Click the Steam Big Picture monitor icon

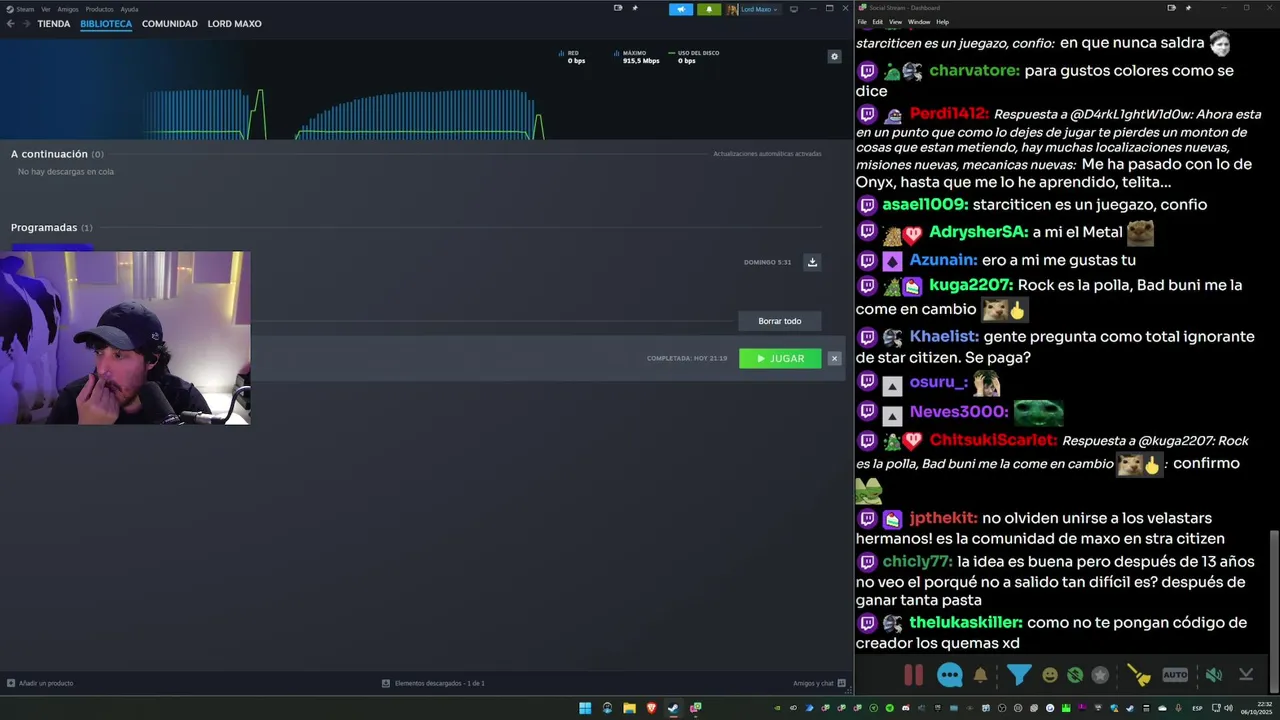(794, 9)
